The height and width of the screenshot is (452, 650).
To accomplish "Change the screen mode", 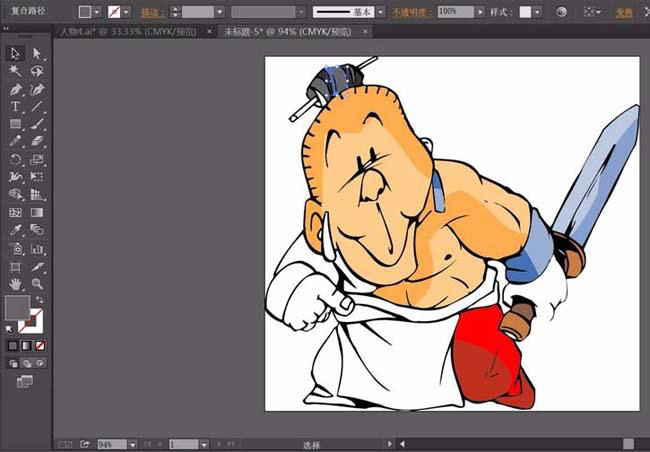I will pos(25,381).
